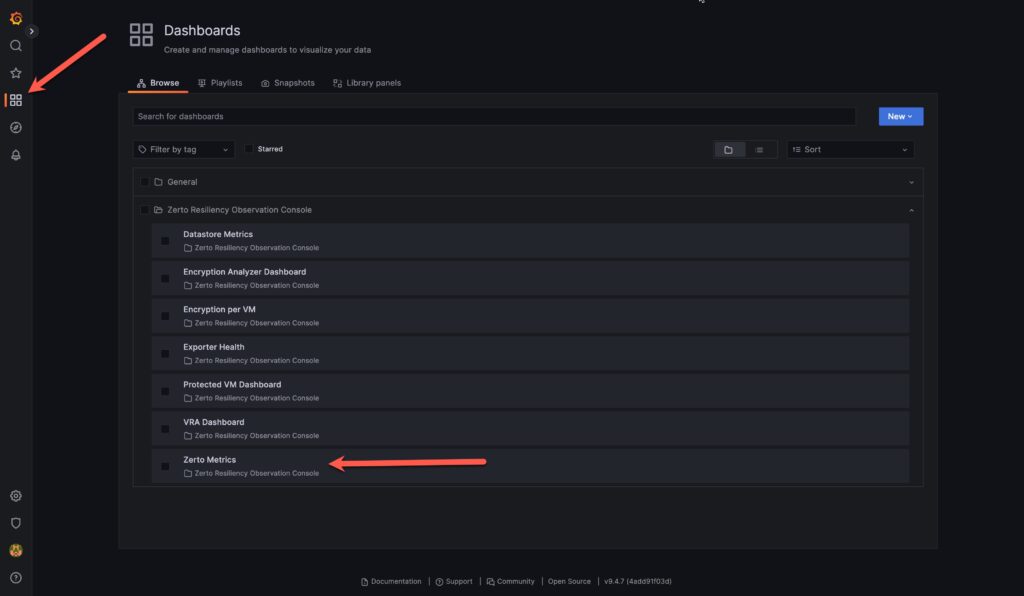This screenshot has width=1024, height=596.
Task: Select VRA Dashboard checkbox
Action: tap(165, 429)
